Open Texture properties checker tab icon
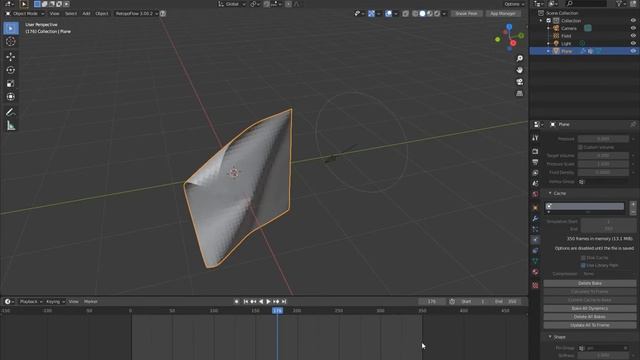 click(535, 285)
